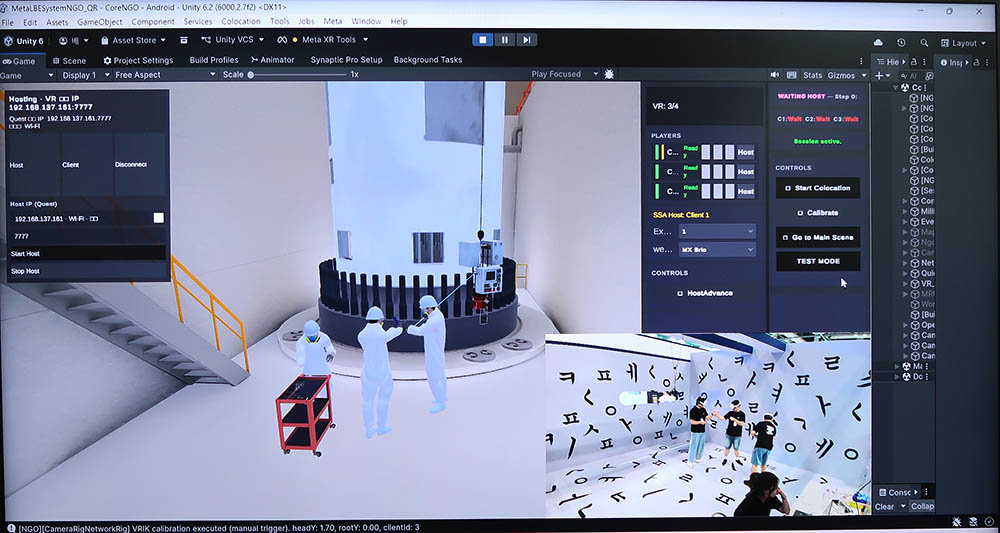Expand the Free Aspect dropdown
The width and height of the screenshot is (1000, 533).
coord(165,75)
